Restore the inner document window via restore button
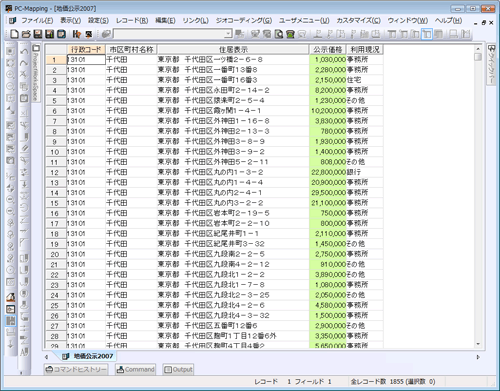The width and height of the screenshot is (500, 391). 484,23
